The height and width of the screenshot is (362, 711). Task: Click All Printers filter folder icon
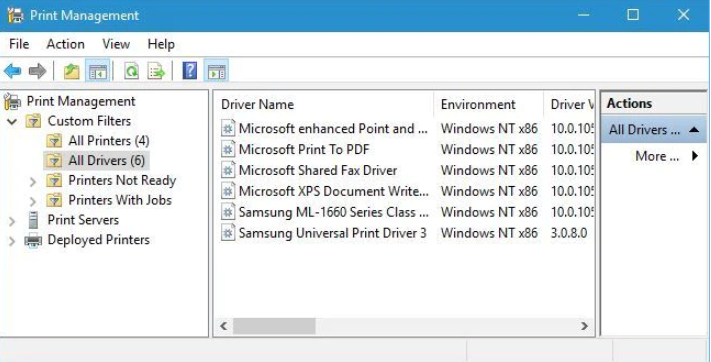click(x=54, y=141)
